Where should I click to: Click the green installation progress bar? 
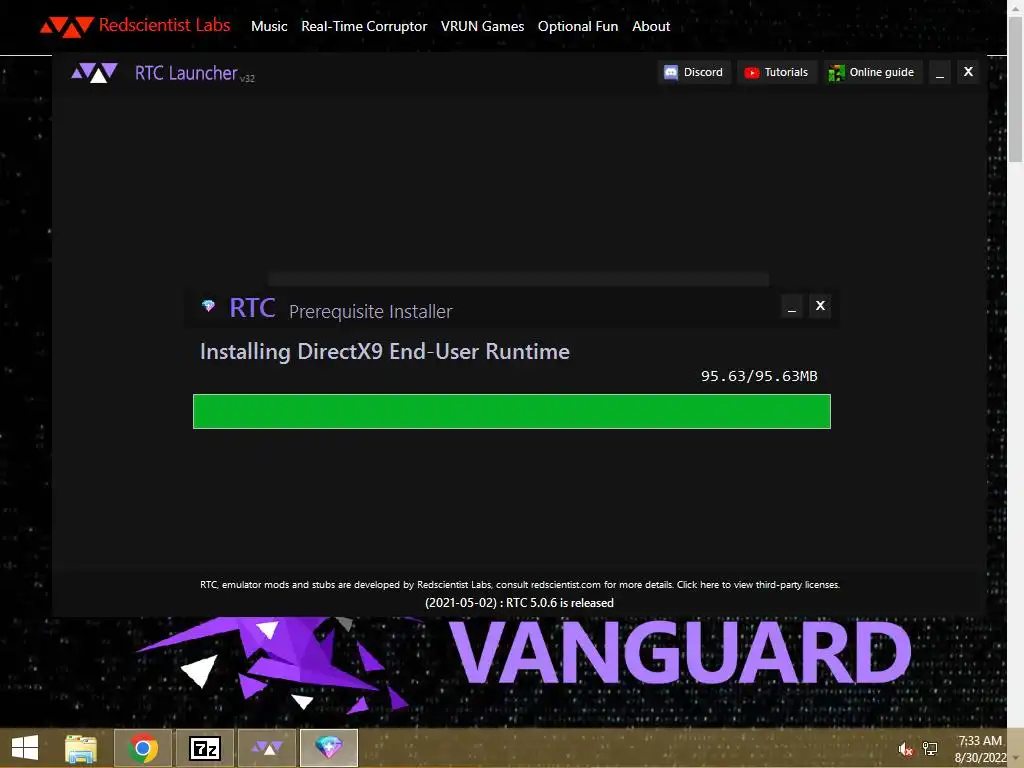click(511, 411)
